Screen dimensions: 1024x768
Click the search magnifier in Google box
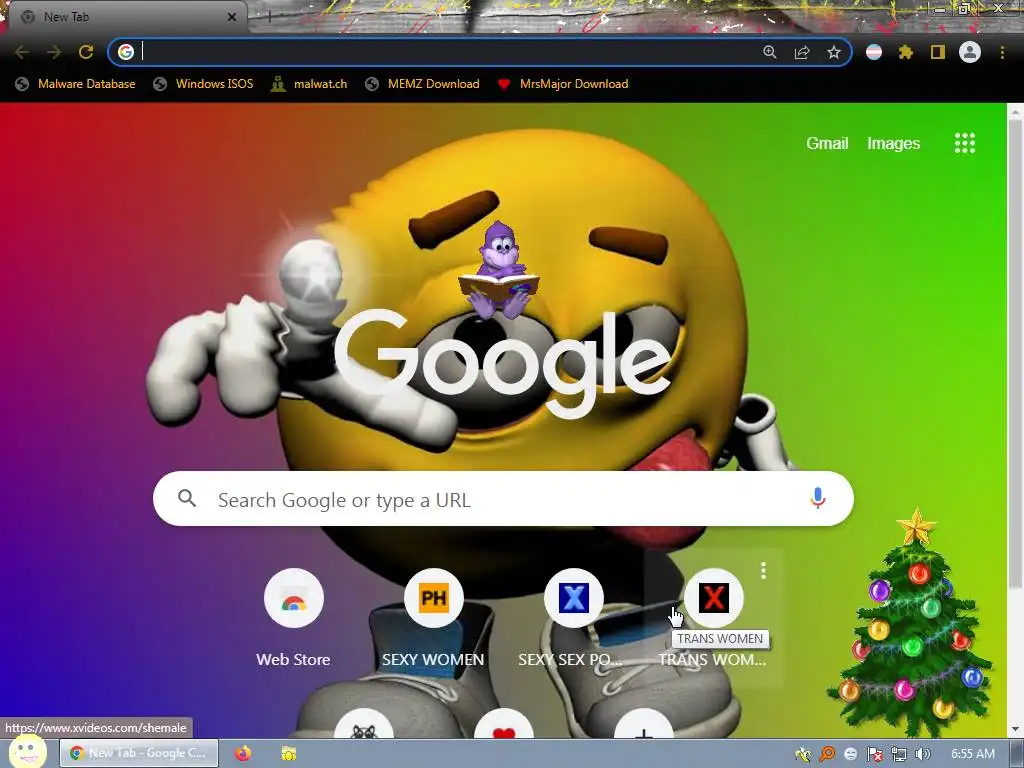pyautogui.click(x=187, y=498)
